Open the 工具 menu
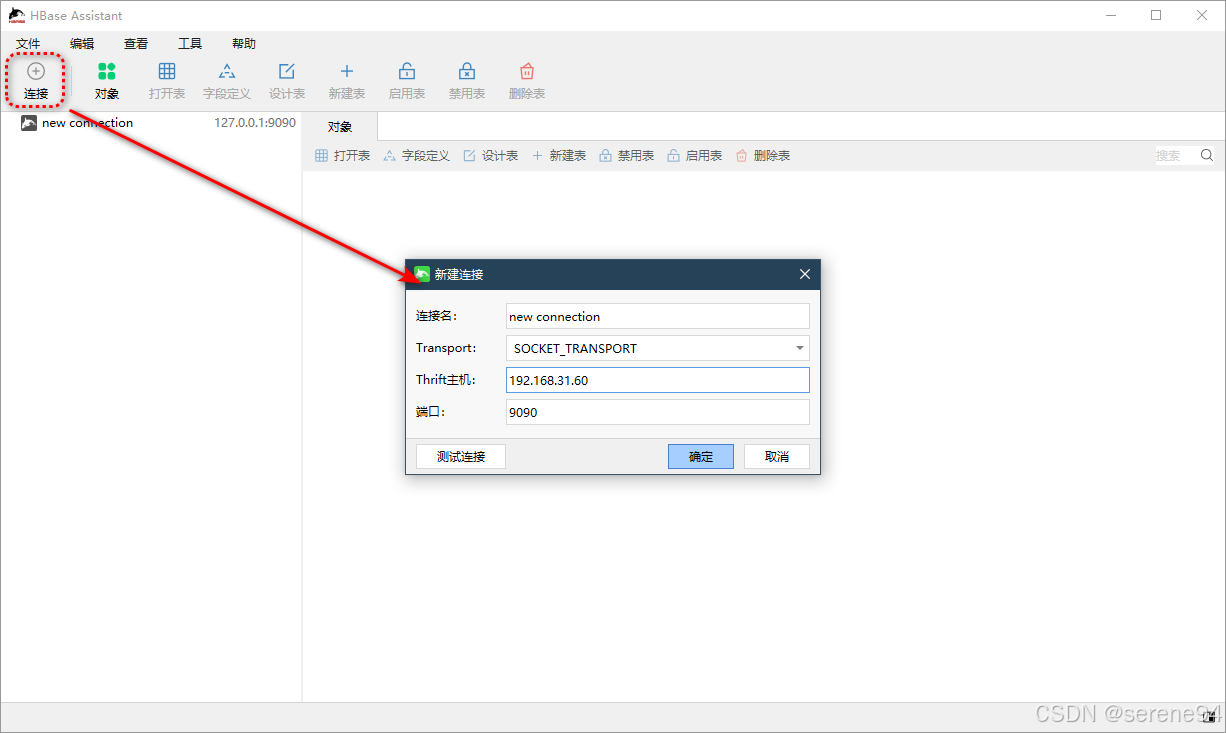 click(x=190, y=44)
